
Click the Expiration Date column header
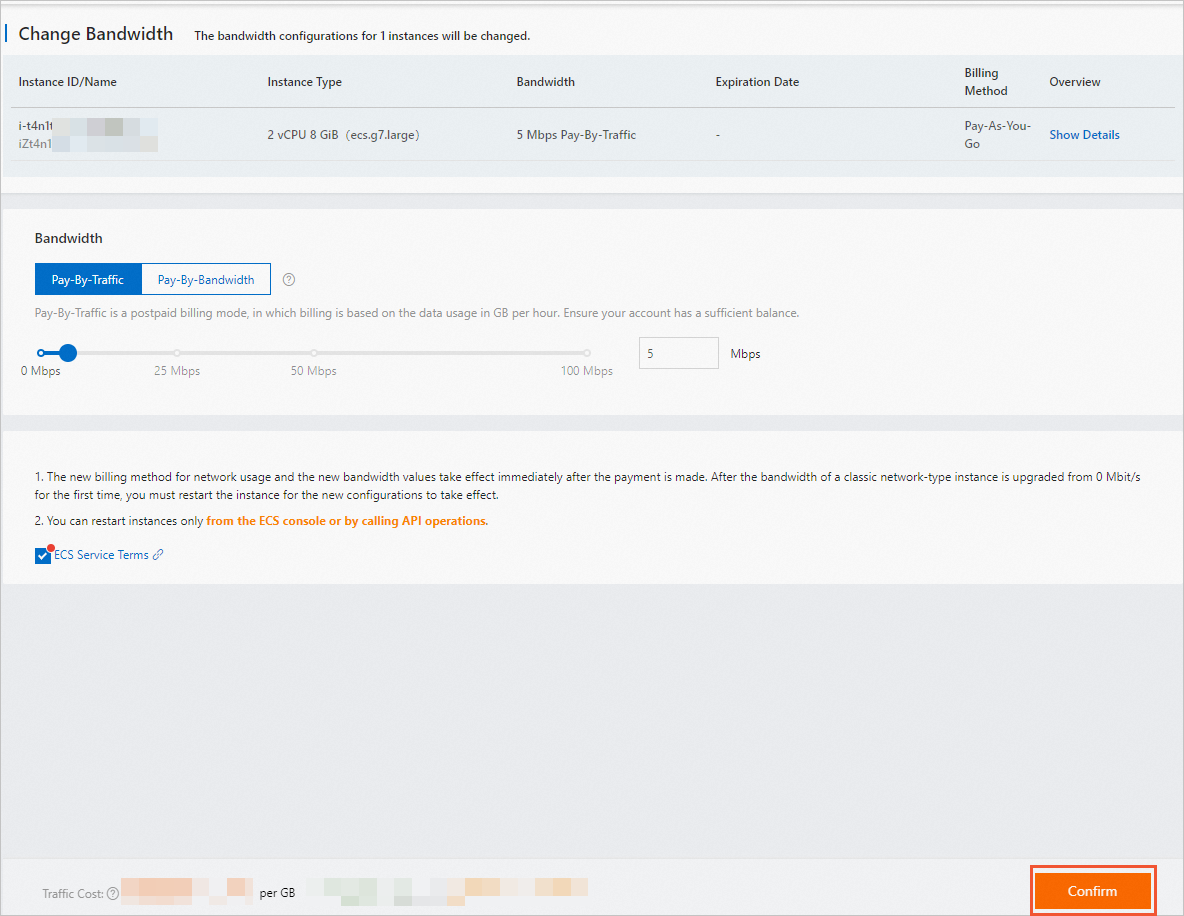pyautogui.click(x=757, y=82)
